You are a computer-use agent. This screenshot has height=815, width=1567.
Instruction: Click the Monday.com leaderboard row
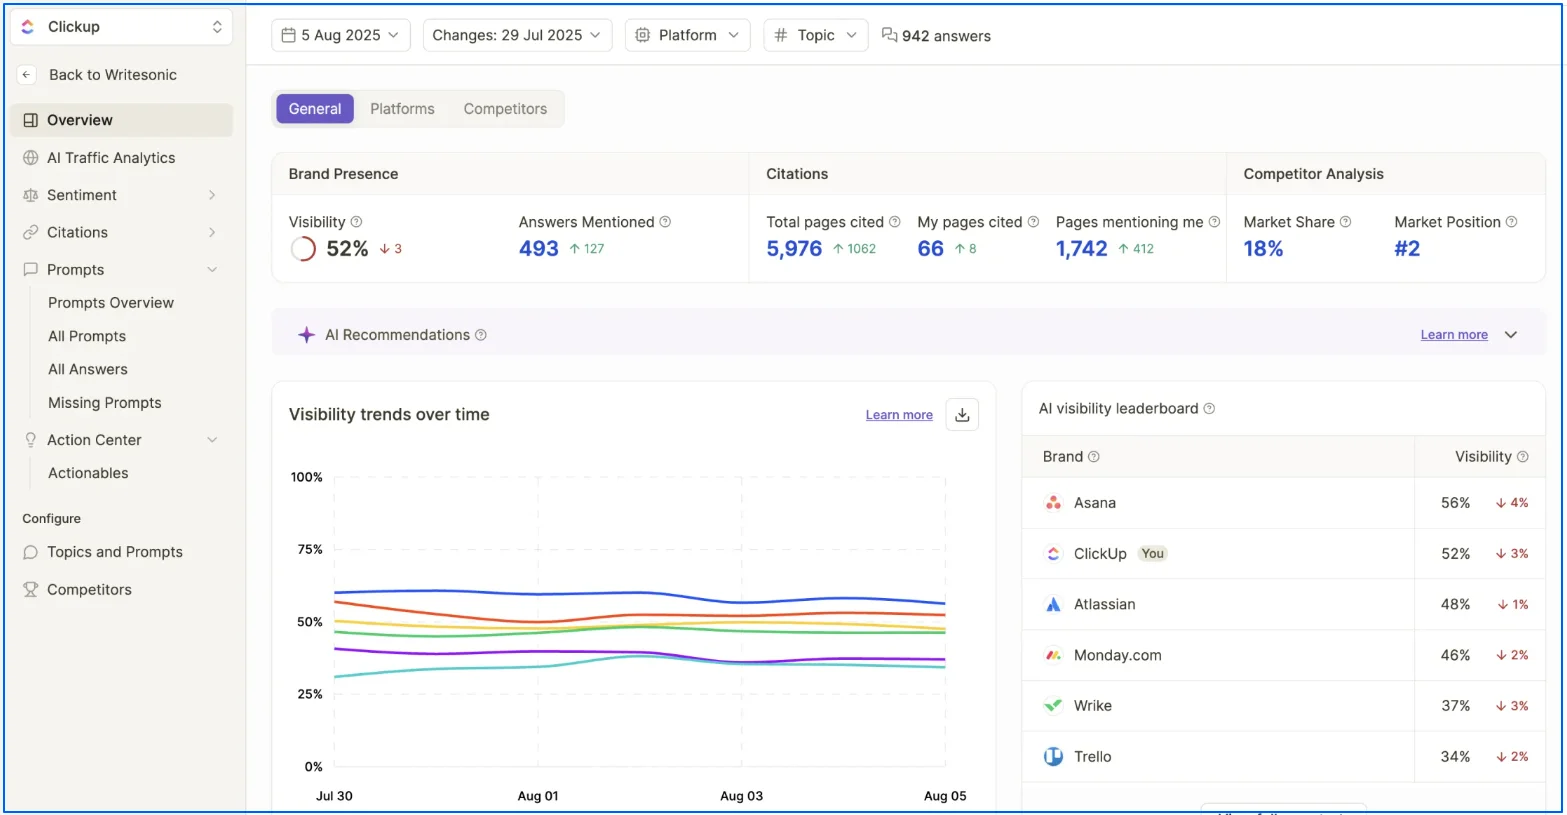pos(1284,656)
